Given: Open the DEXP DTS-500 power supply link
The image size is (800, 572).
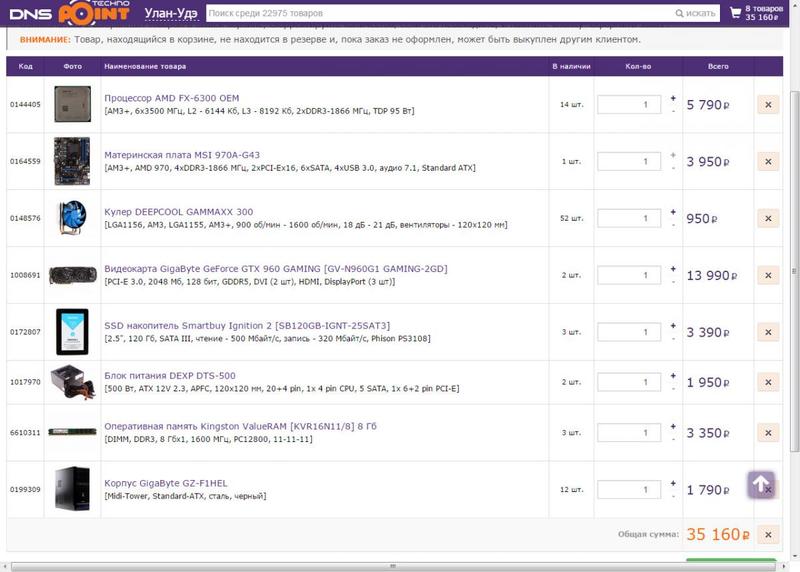Looking at the screenshot, I should pyautogui.click(x=170, y=375).
